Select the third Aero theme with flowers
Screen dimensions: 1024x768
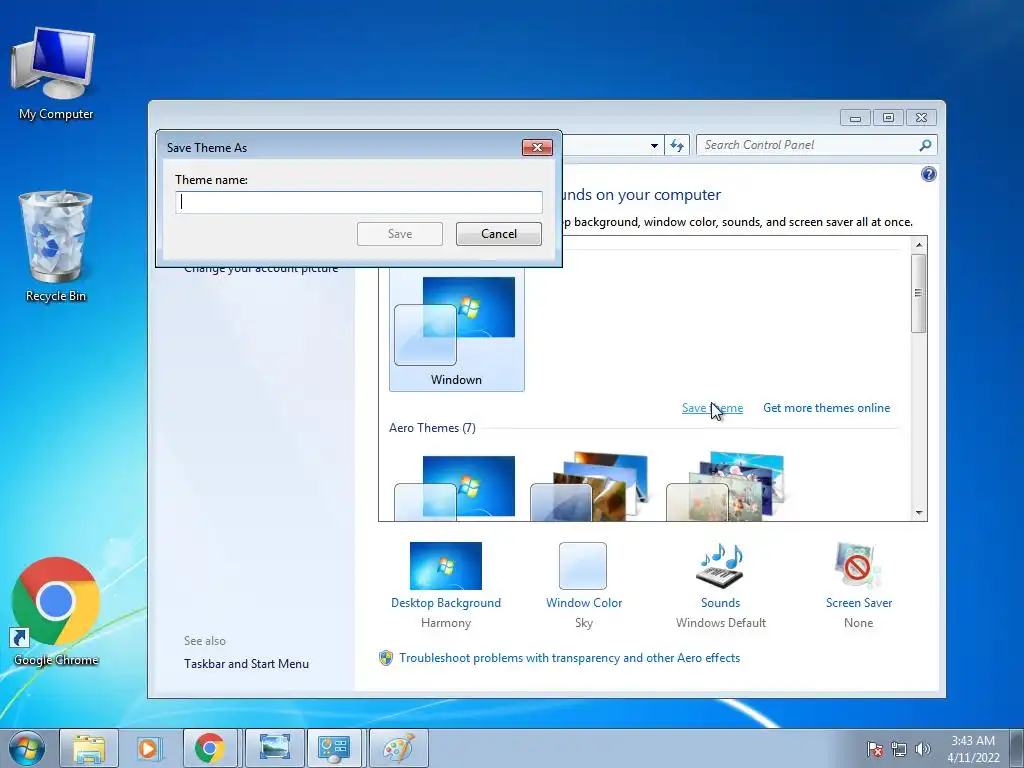tap(726, 487)
